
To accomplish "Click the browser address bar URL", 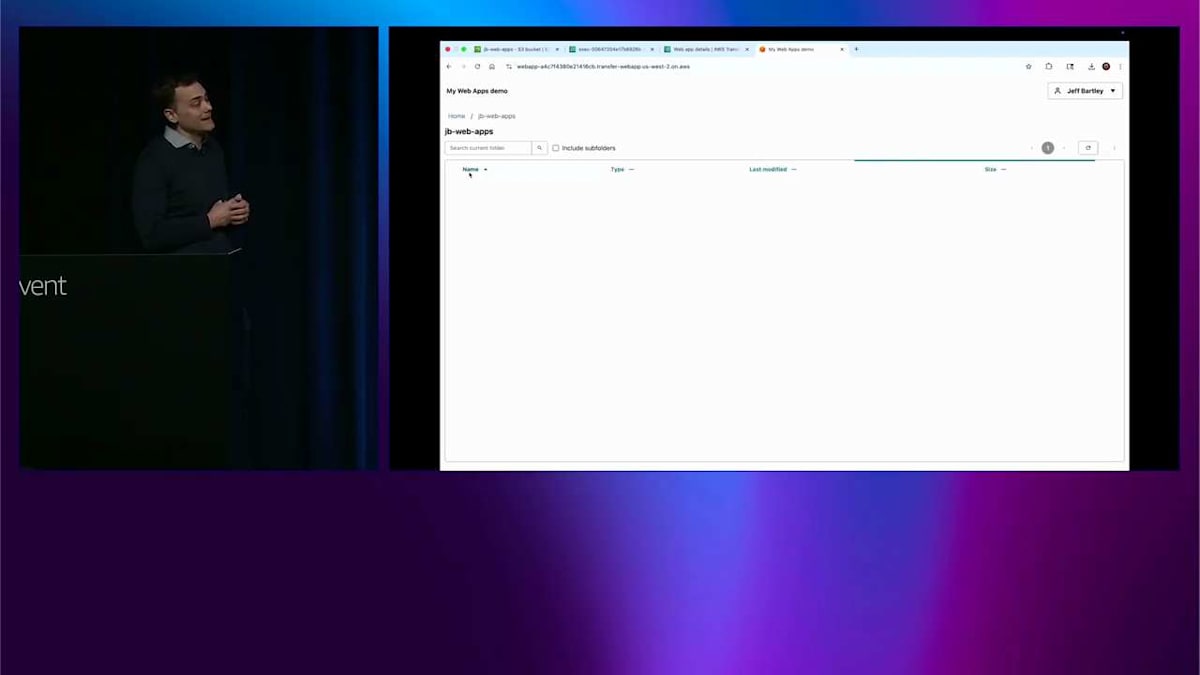I will point(603,67).
